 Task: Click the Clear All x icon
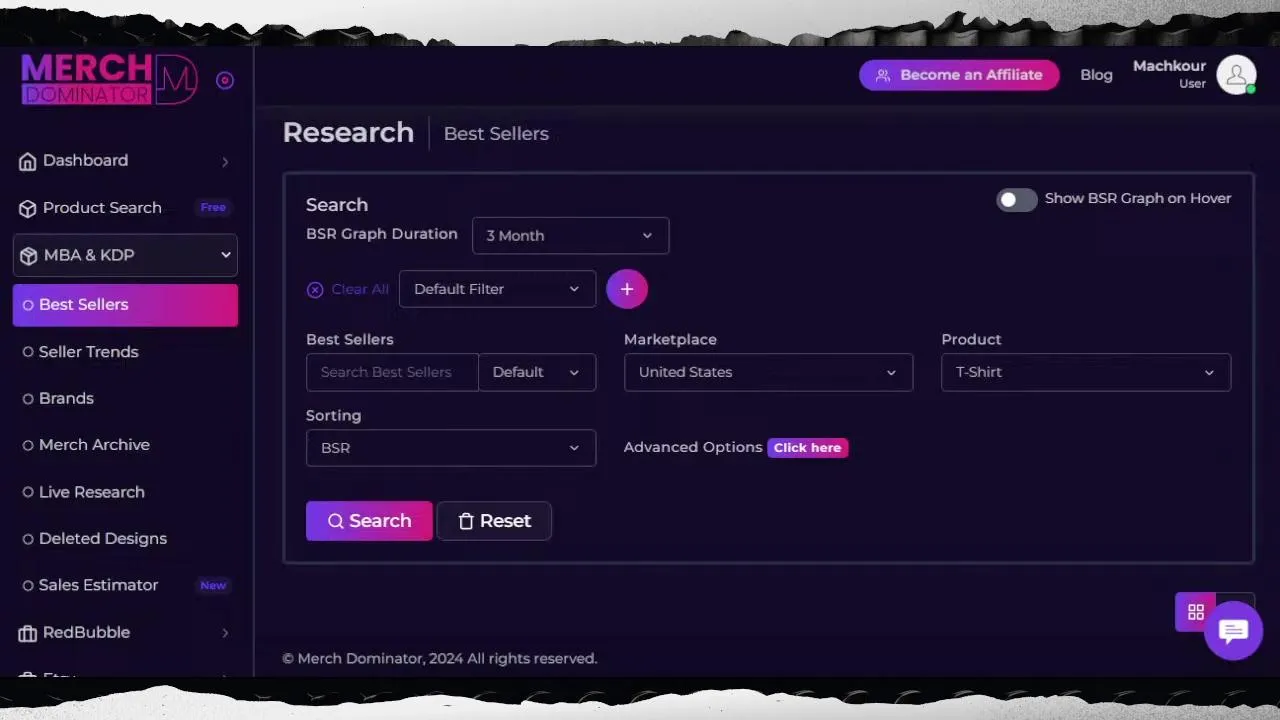click(x=315, y=289)
